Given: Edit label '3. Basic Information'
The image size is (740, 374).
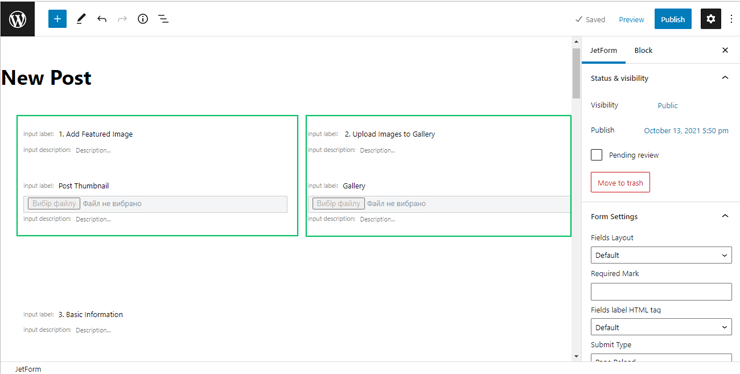Looking at the screenshot, I should click(91, 314).
